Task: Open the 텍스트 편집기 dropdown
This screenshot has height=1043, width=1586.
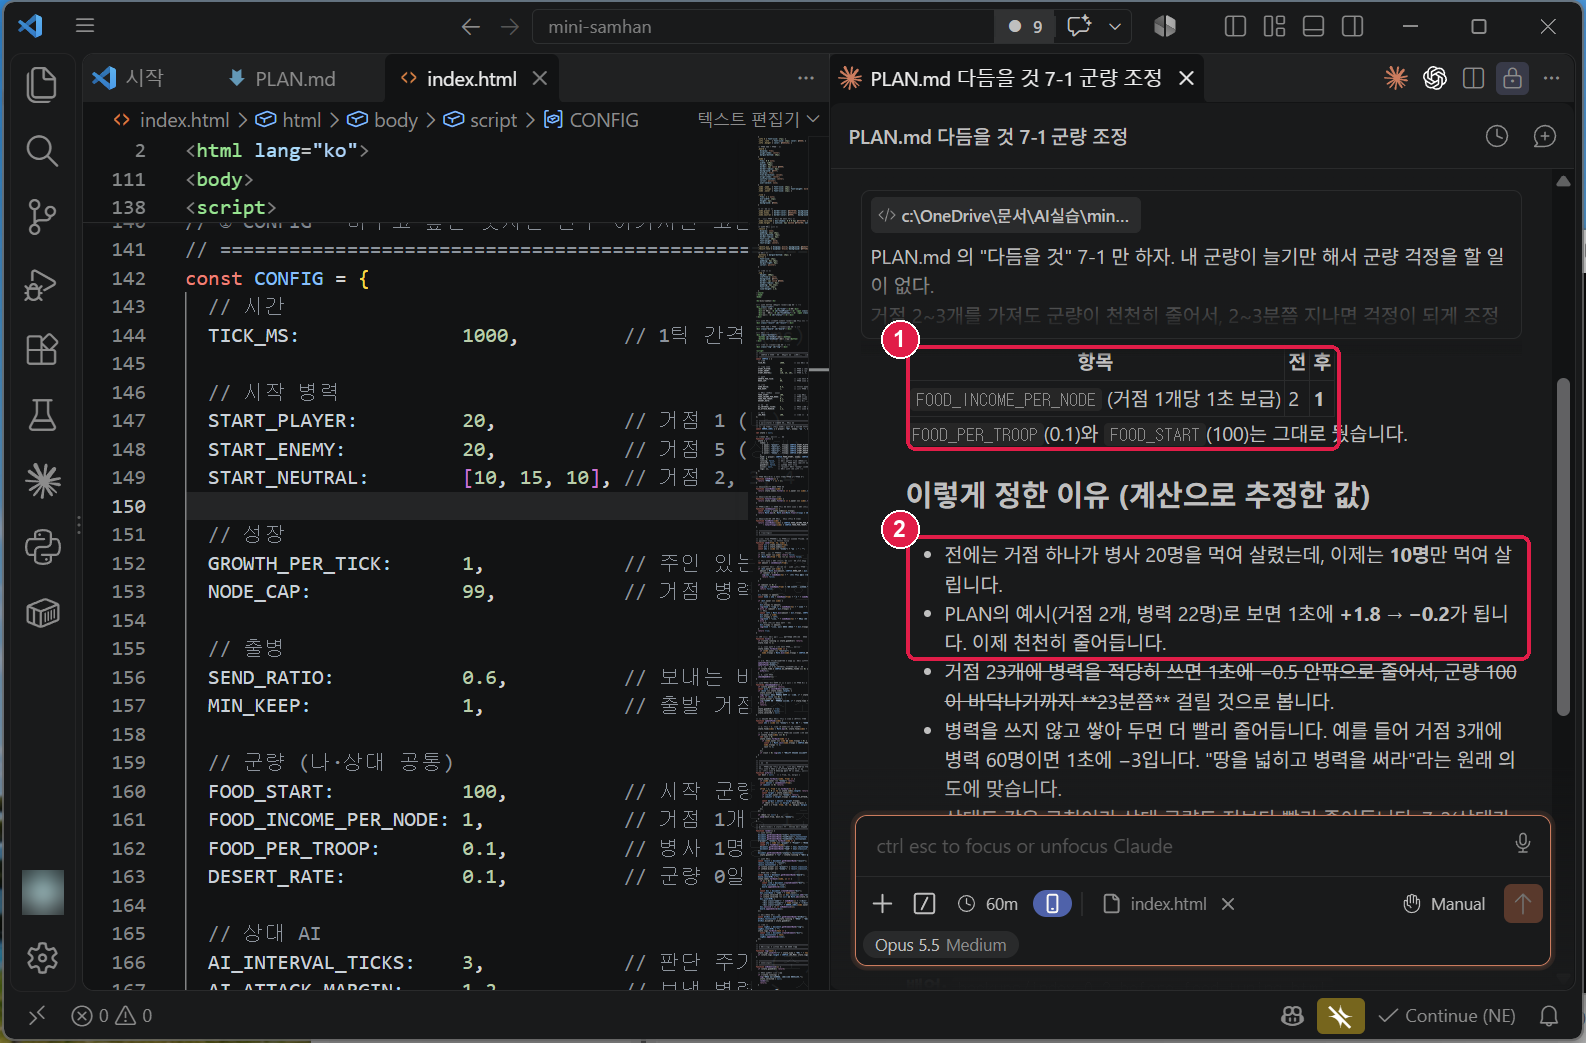Action: pos(758,120)
